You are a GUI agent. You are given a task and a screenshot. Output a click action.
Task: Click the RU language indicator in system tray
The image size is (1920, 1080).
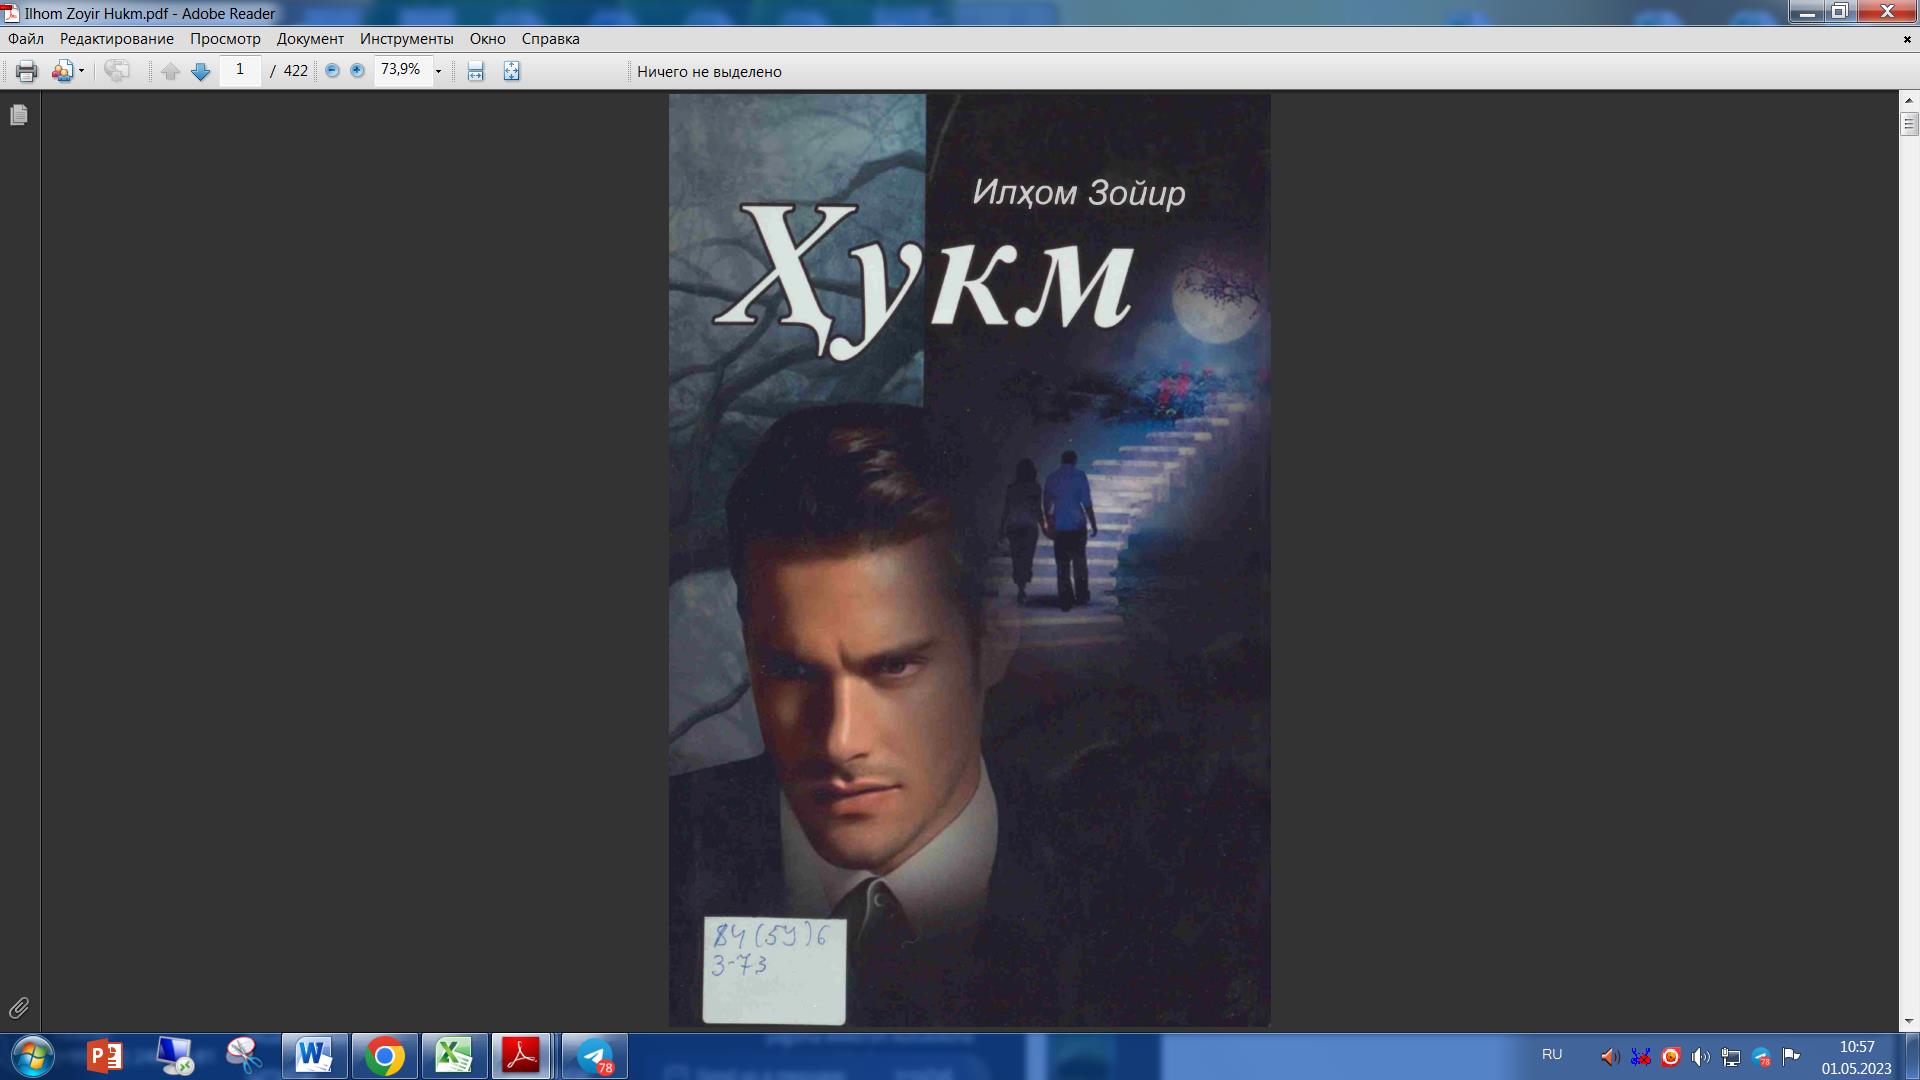[1551, 1054]
